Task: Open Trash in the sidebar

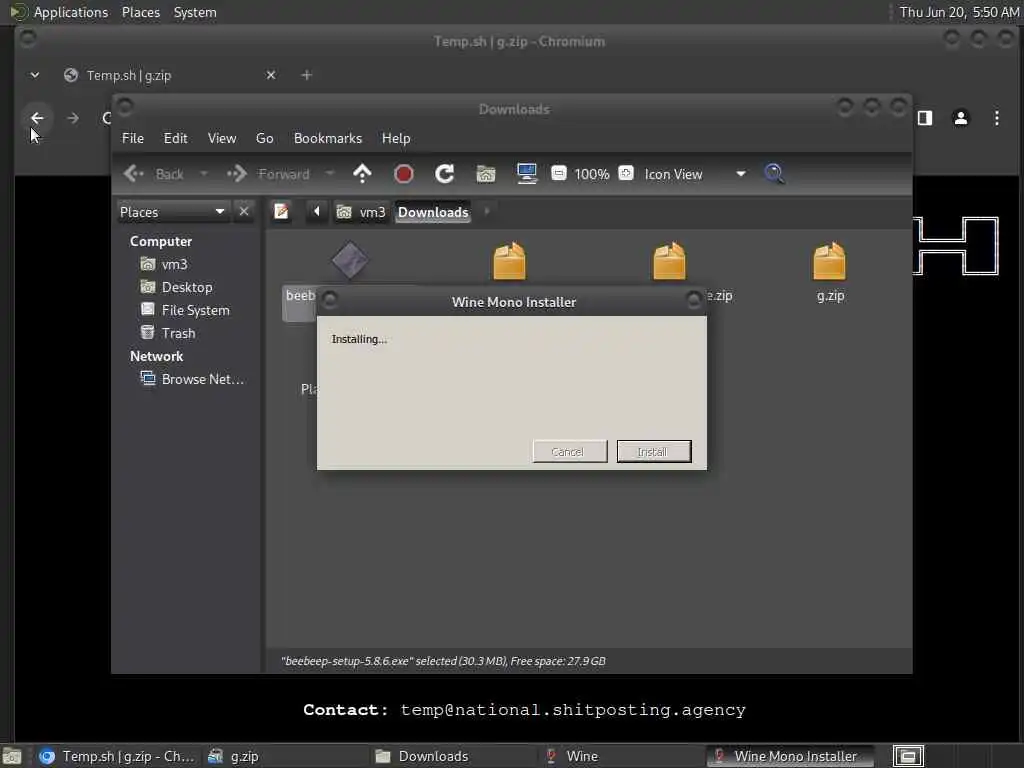Action: click(168, 333)
